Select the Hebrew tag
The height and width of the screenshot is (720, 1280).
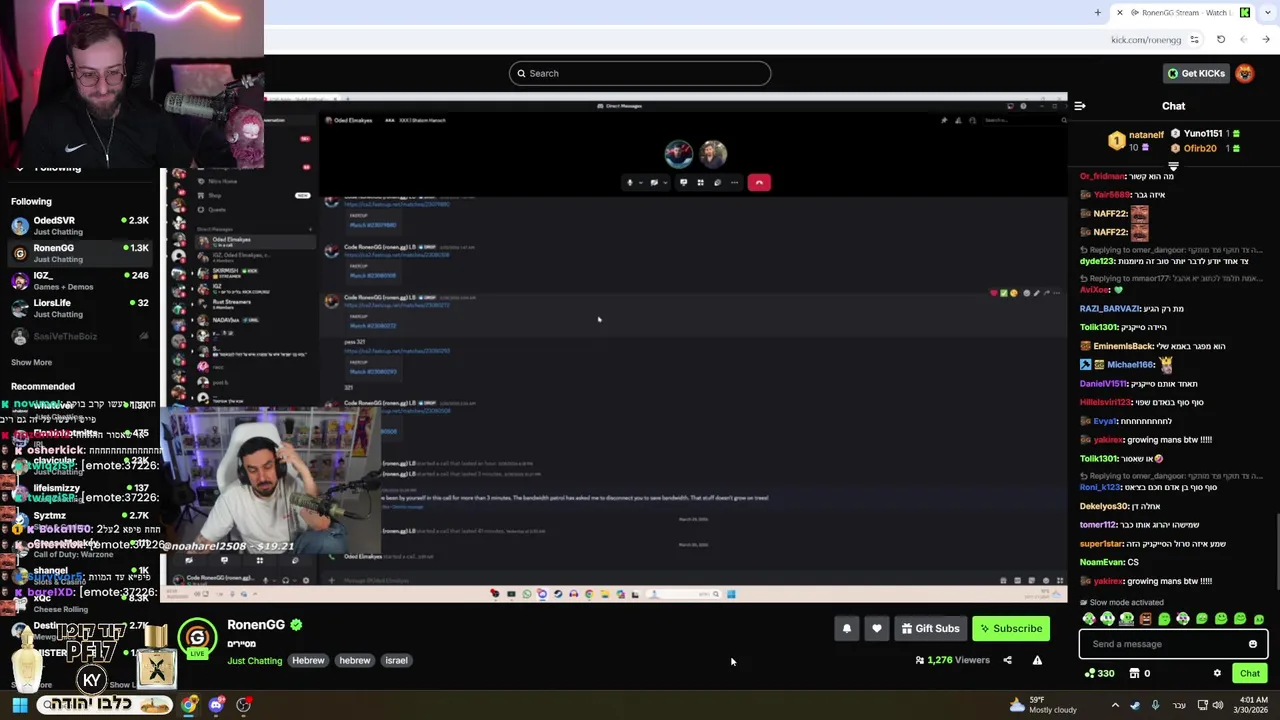coord(308,661)
